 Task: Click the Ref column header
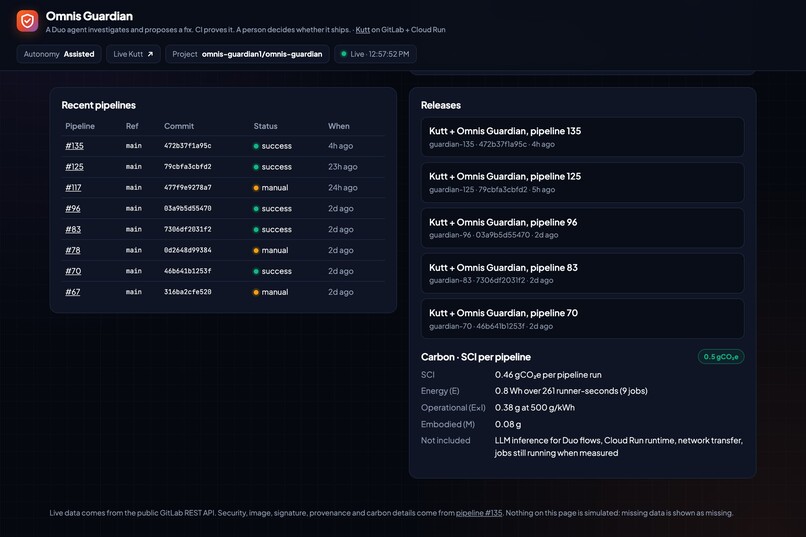(x=132, y=126)
